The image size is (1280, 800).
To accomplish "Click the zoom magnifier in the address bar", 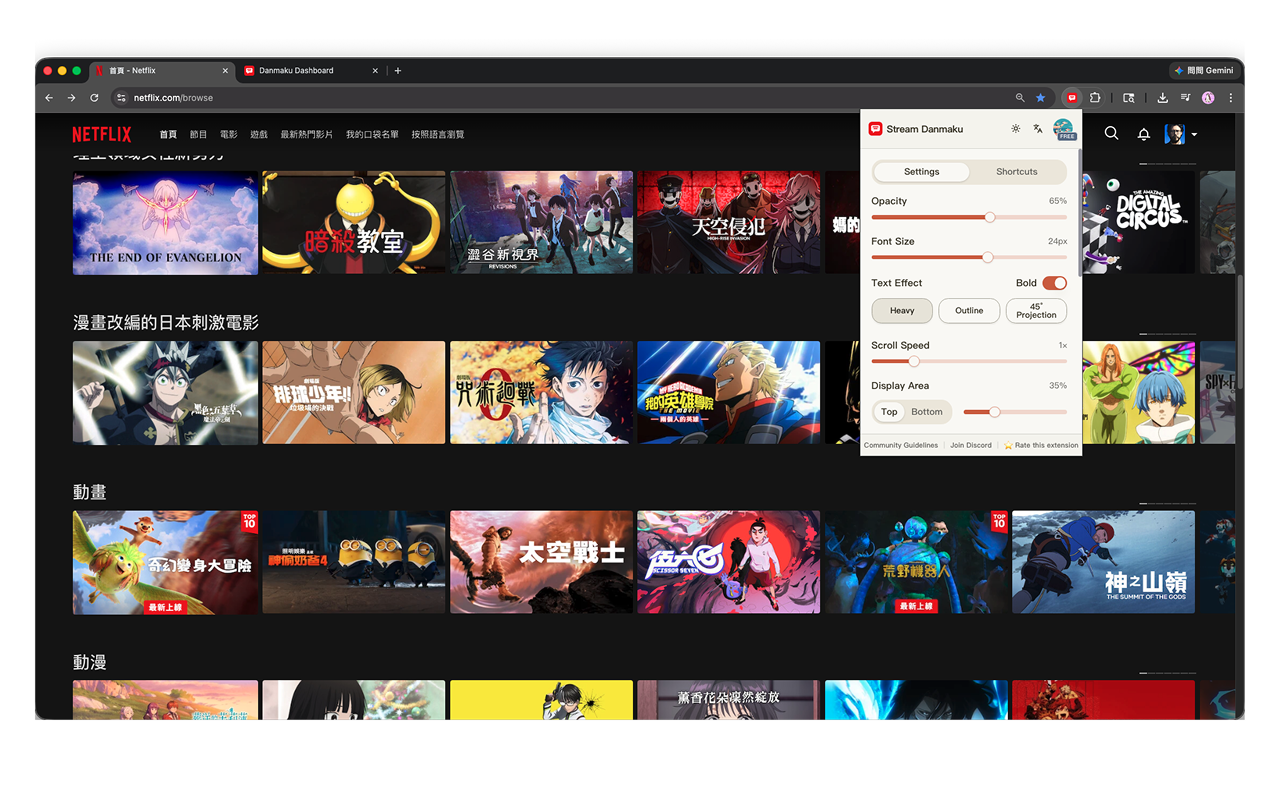I will click(x=1020, y=98).
